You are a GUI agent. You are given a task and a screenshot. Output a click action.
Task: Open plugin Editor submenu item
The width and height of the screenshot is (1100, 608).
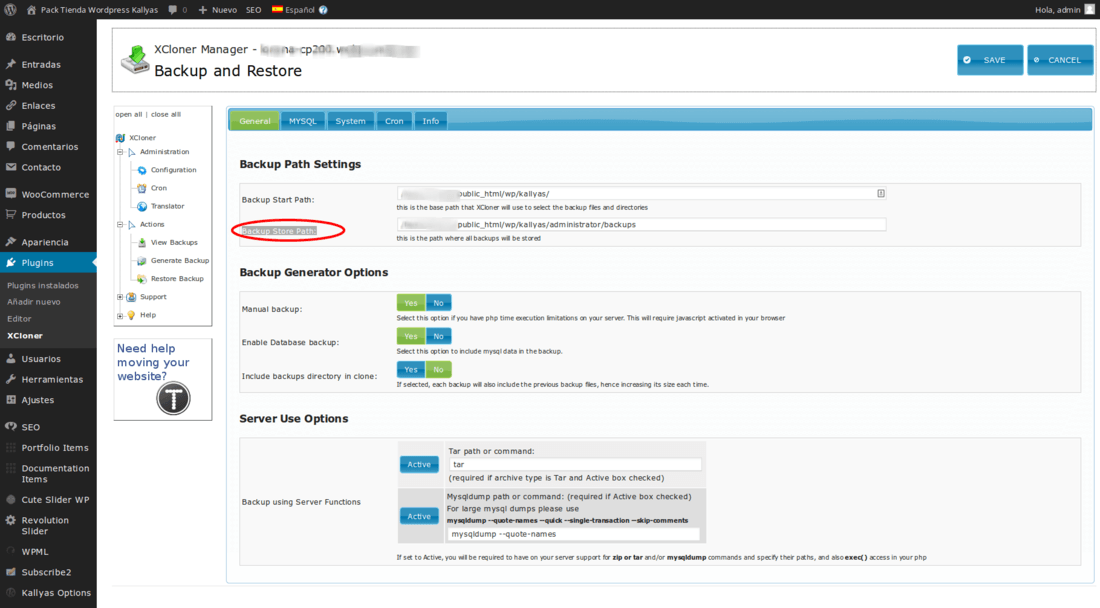[x=20, y=319]
